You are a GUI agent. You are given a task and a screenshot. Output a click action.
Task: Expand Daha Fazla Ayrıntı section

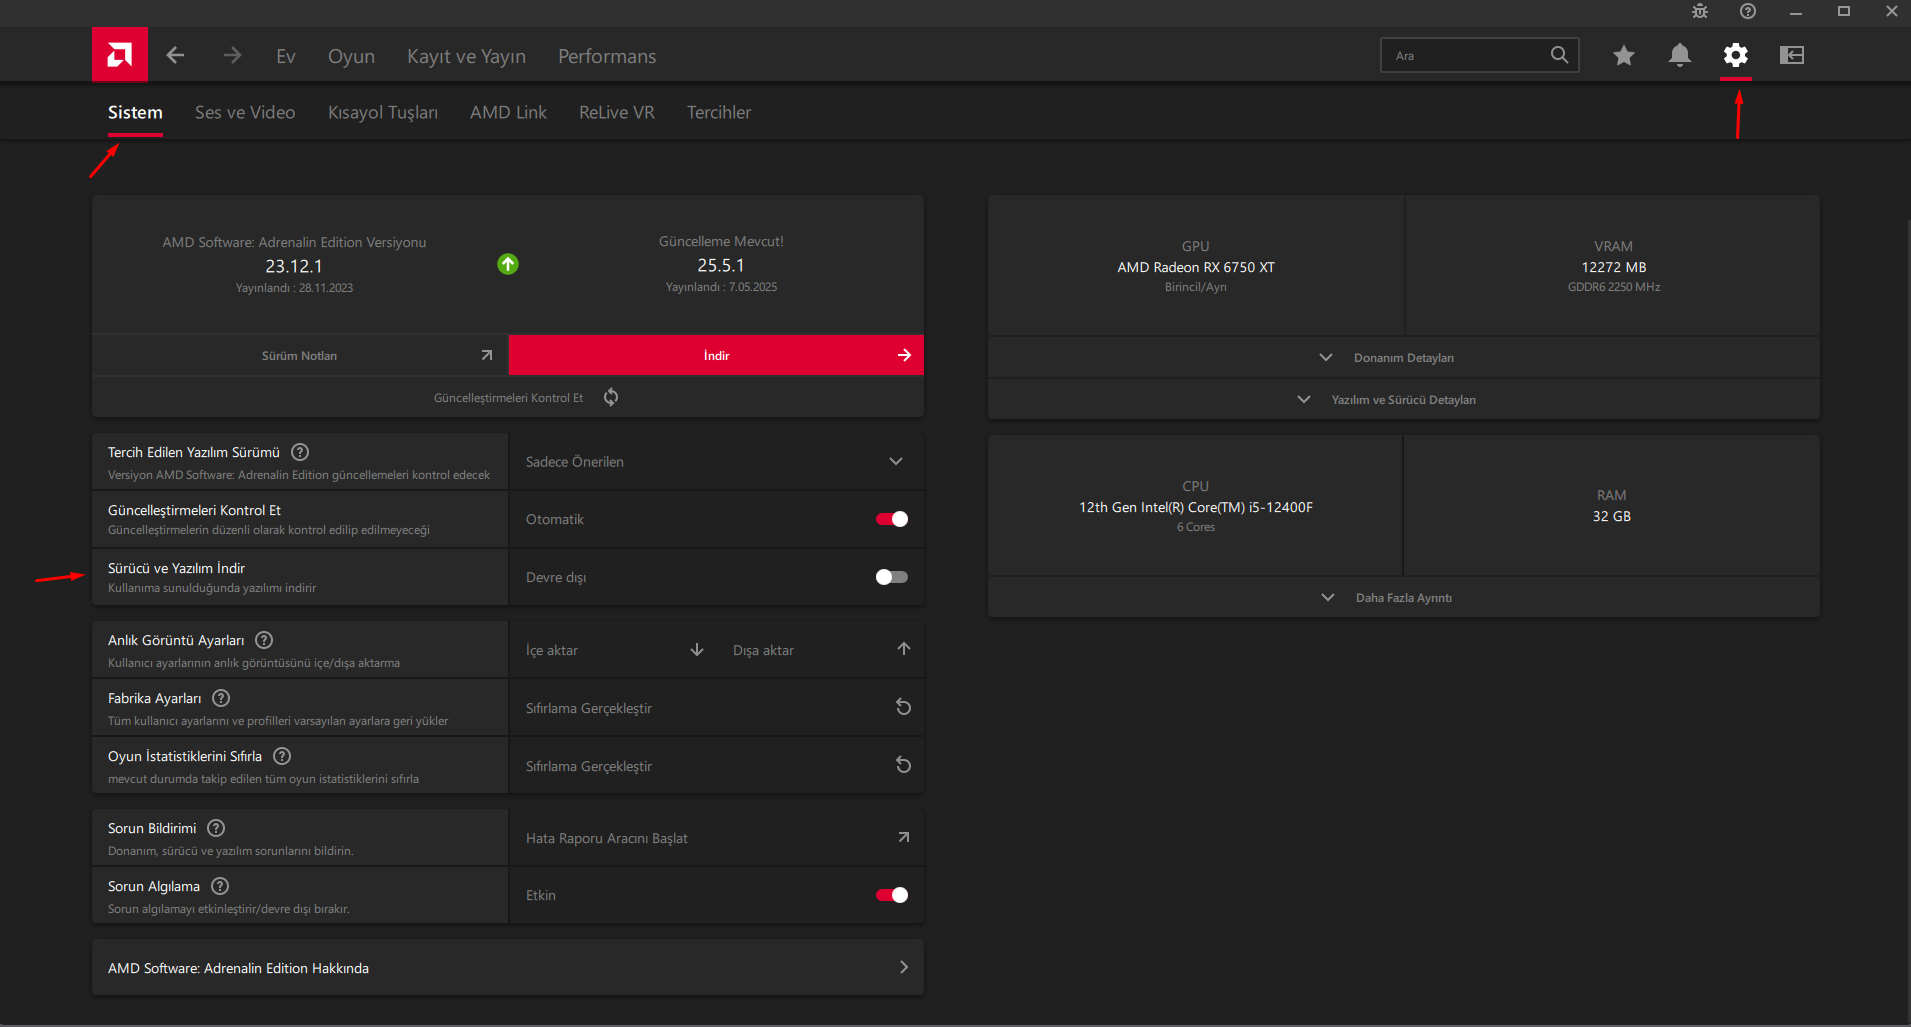pos(1403,597)
